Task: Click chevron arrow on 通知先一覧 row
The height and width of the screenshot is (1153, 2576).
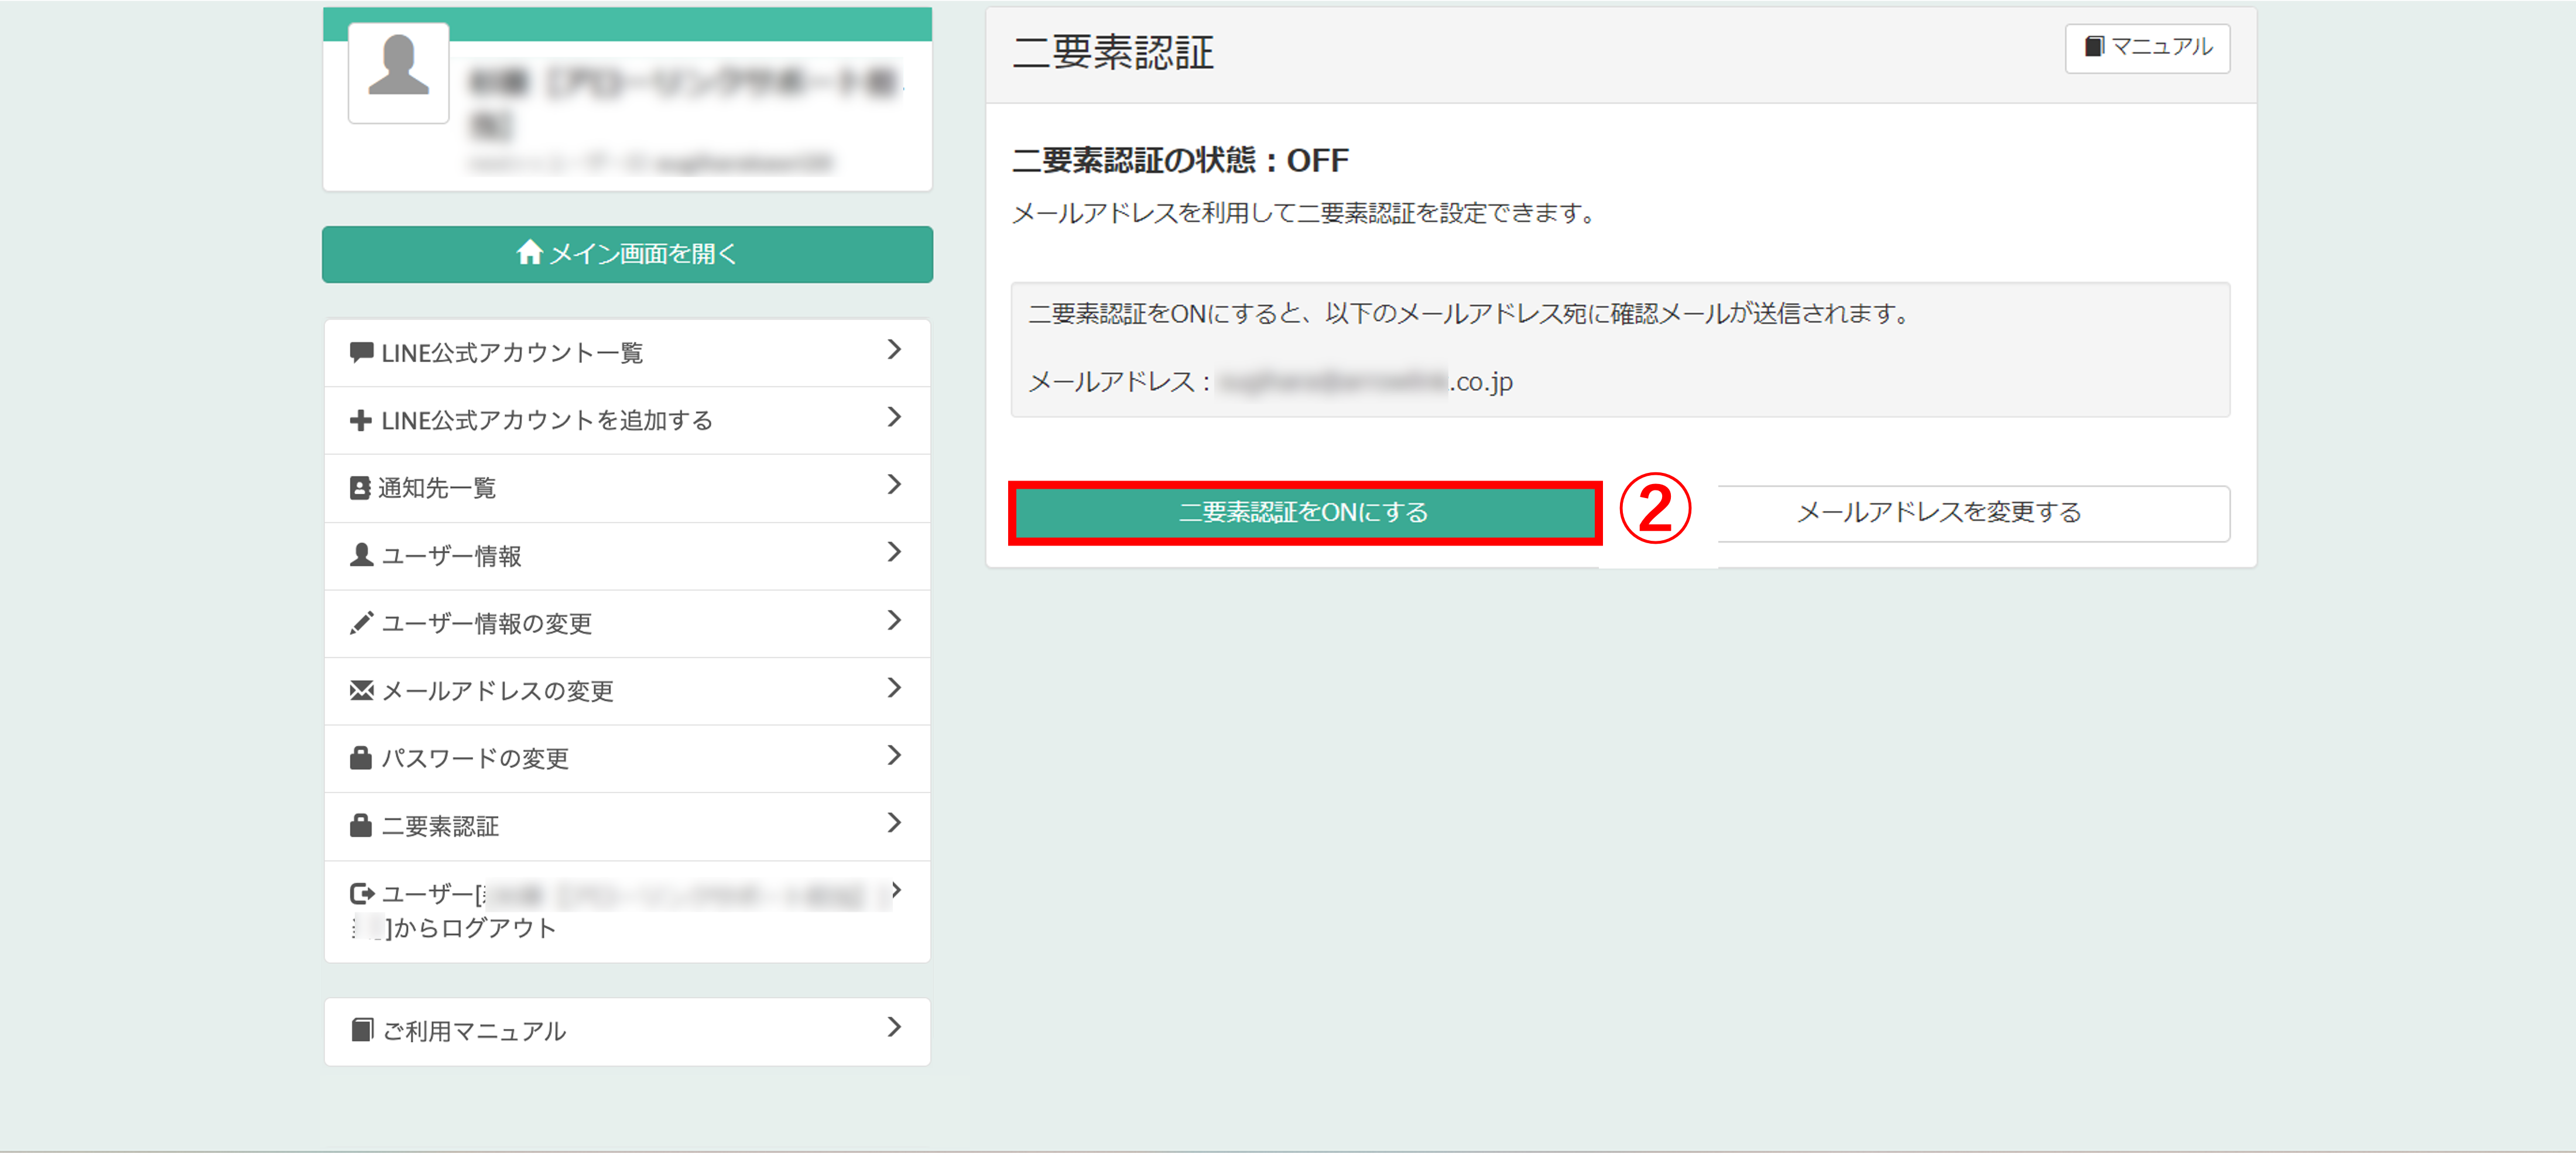Action: (x=894, y=485)
